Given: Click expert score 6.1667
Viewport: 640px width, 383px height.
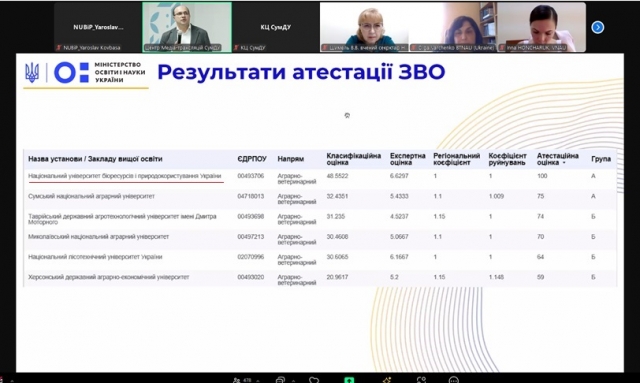Looking at the screenshot, I should click(399, 257).
